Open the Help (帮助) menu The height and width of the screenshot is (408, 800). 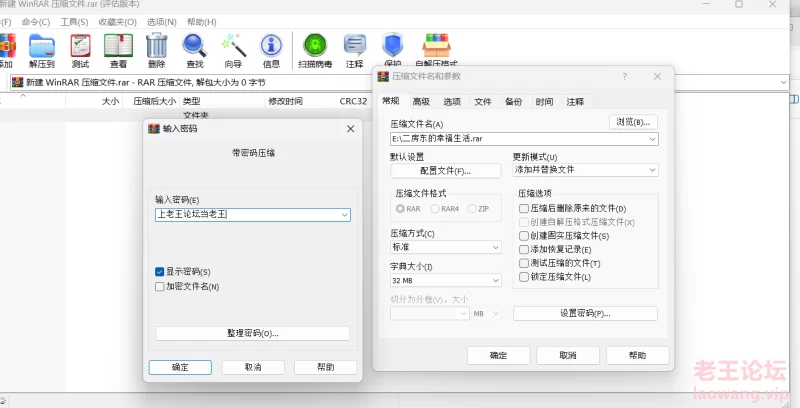pos(202,22)
